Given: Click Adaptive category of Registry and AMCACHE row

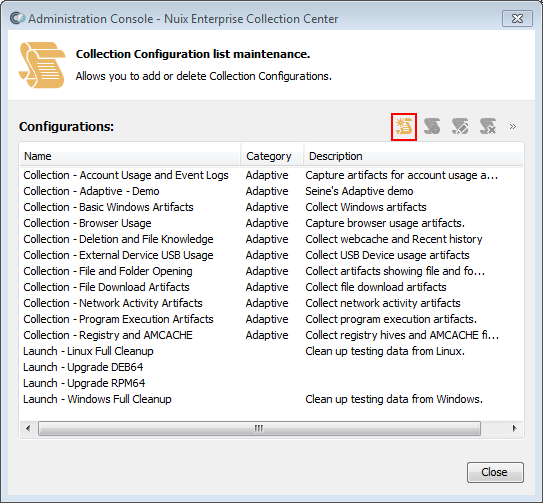Looking at the screenshot, I should (267, 335).
